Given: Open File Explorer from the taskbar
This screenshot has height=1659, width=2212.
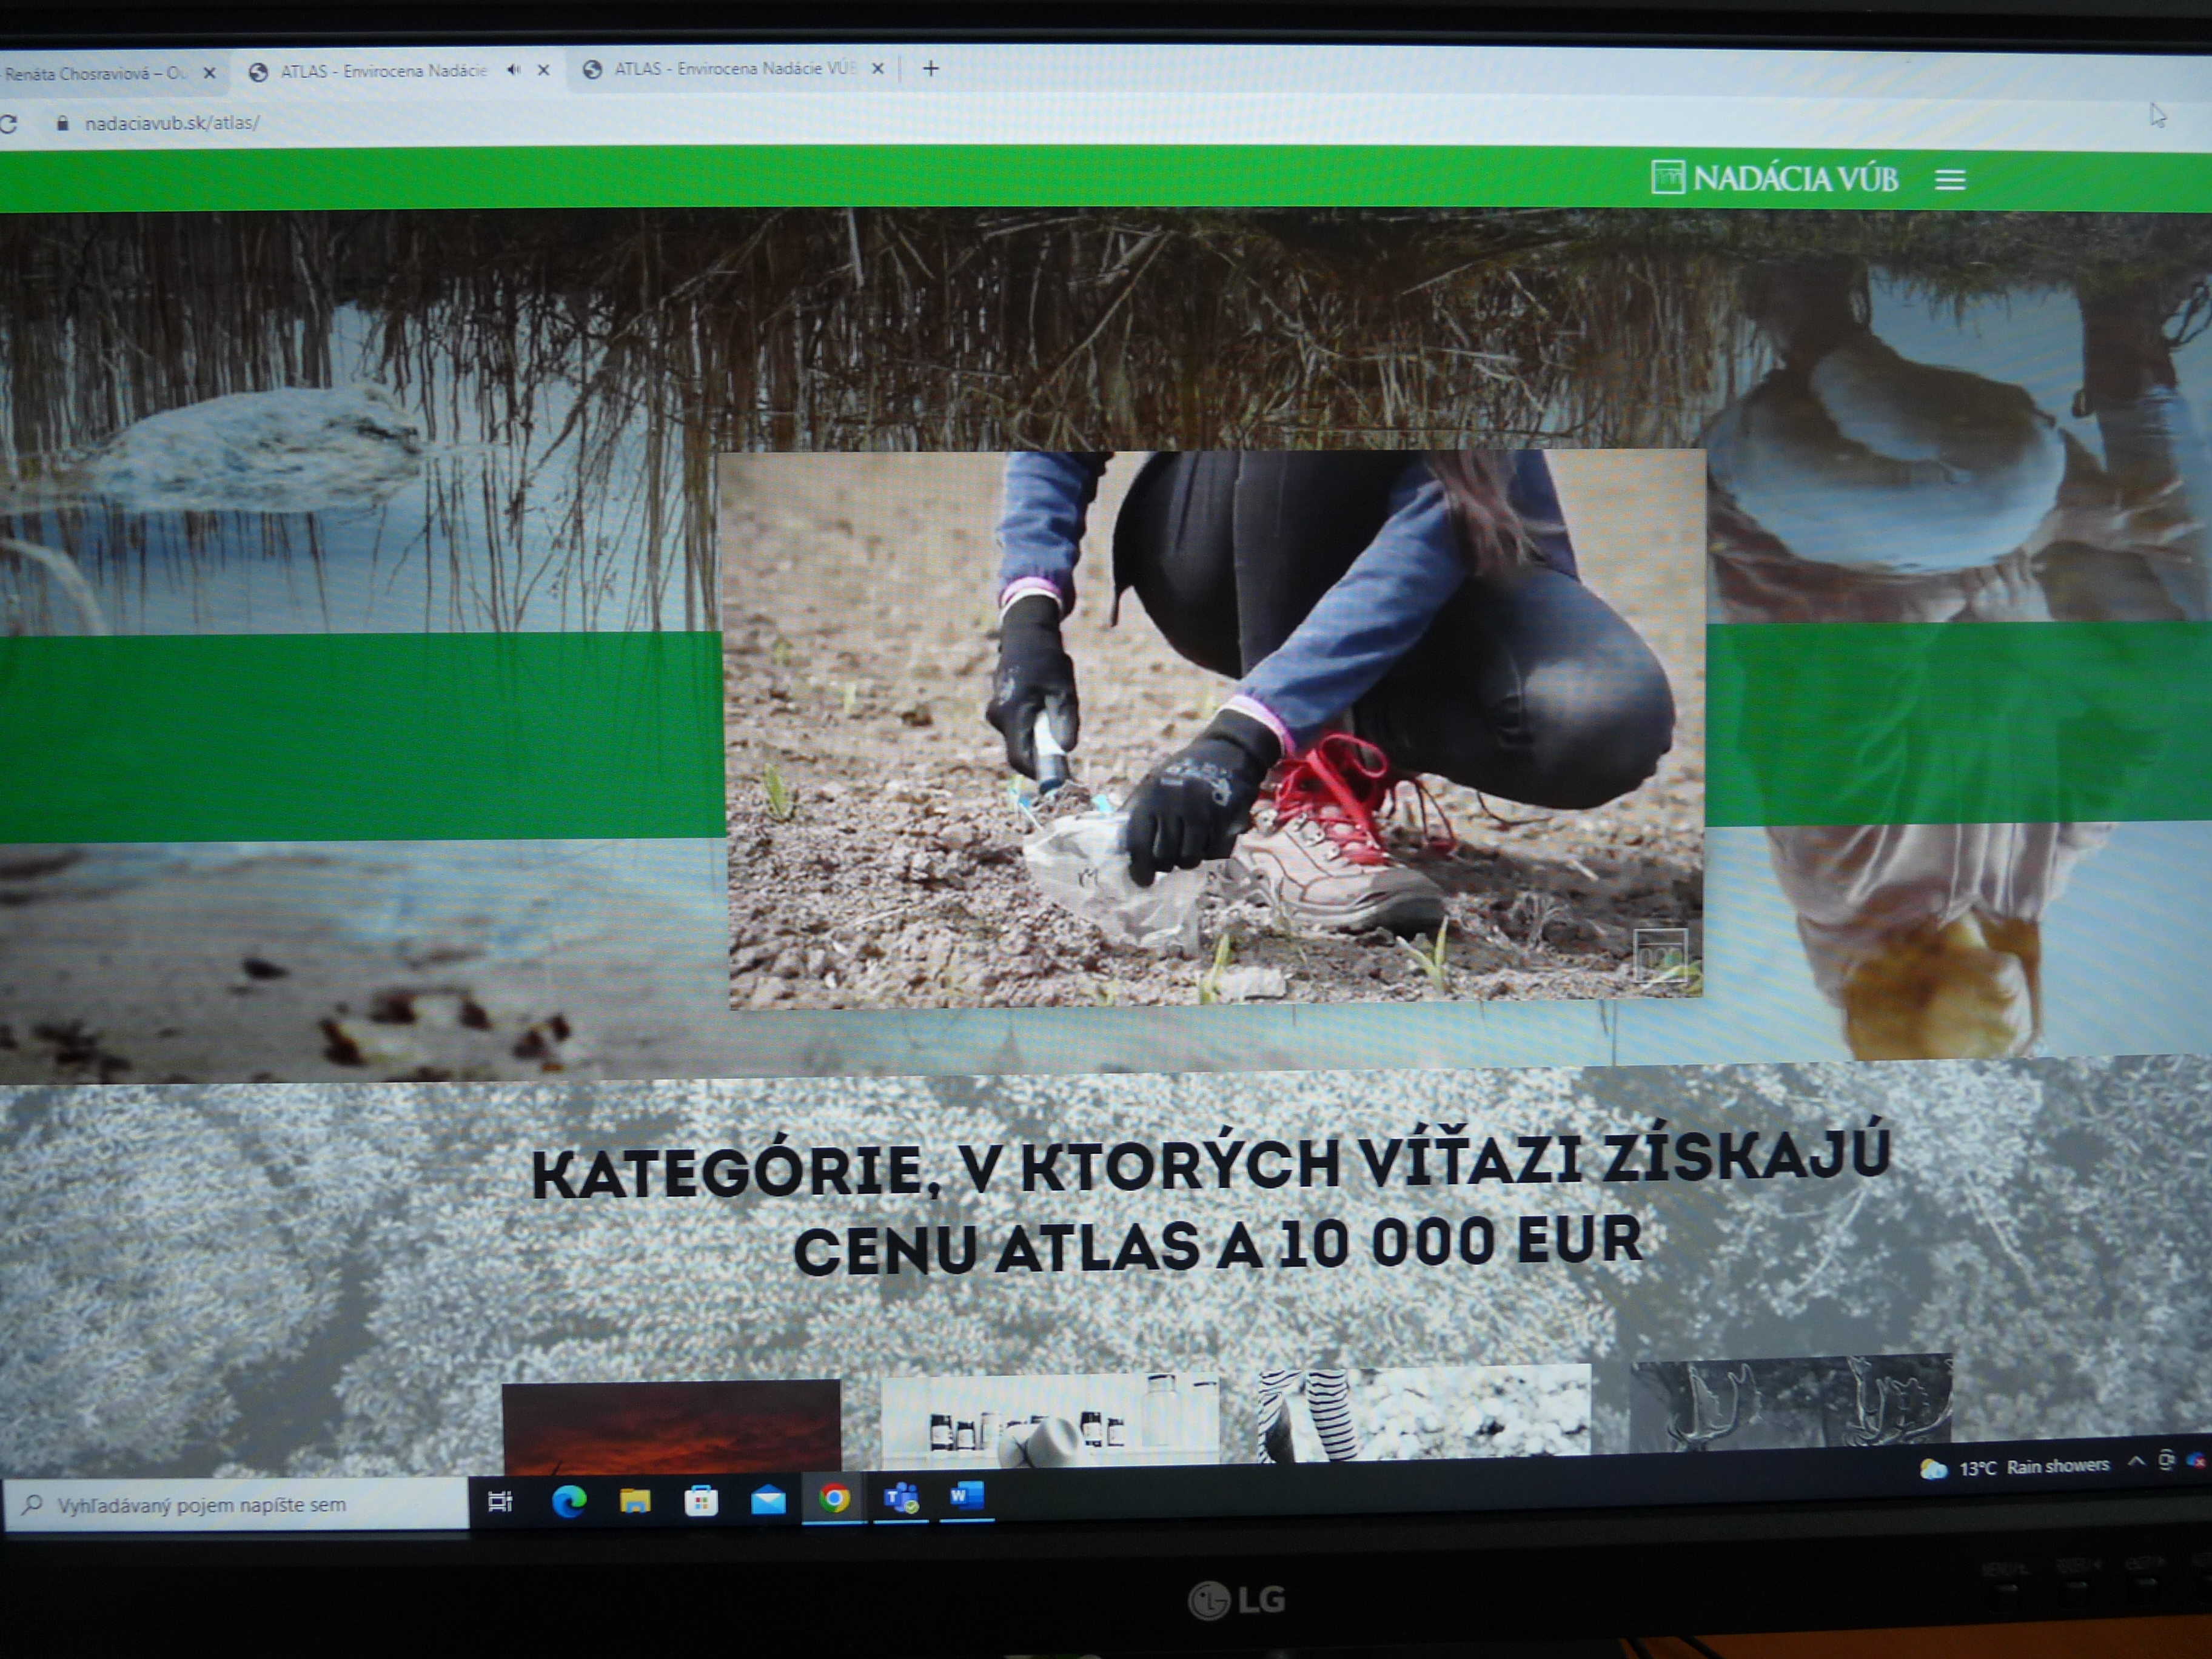Looking at the screenshot, I should tap(635, 1501).
